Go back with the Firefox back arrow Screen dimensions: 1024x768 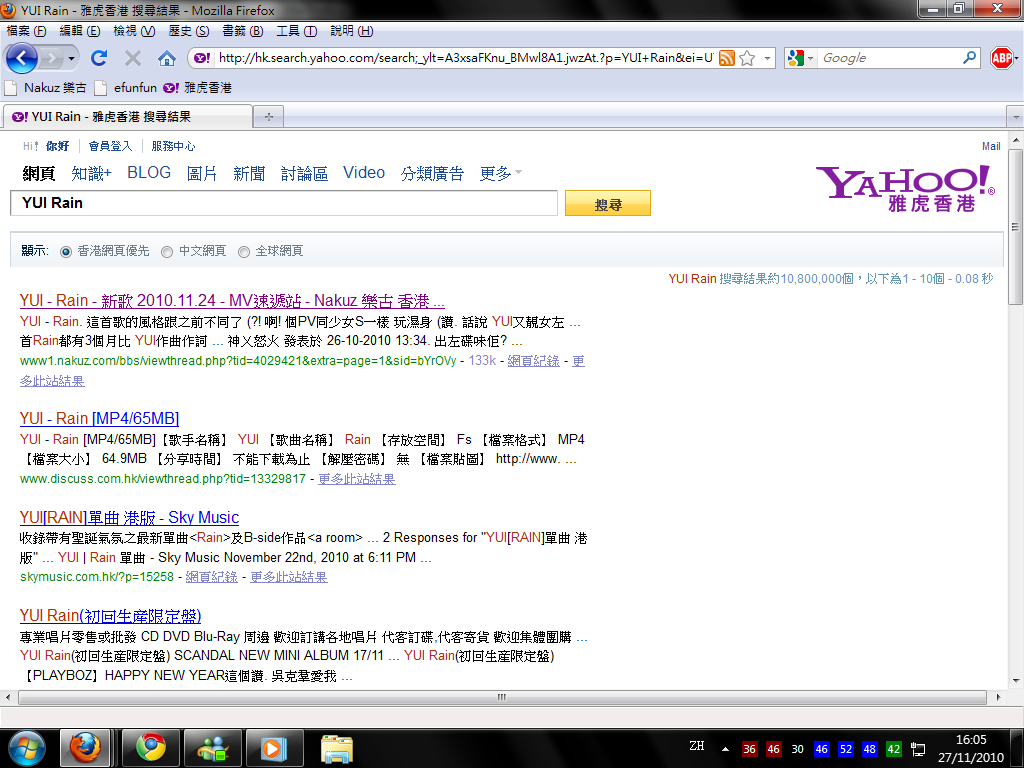22,59
